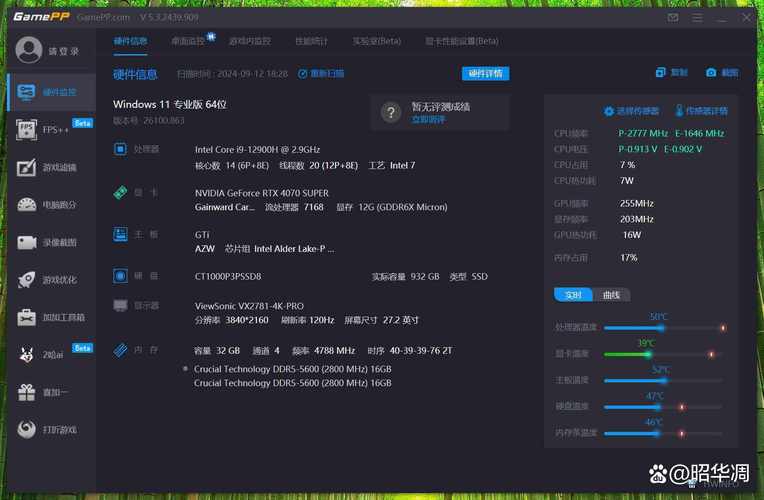Click ViewSonic VX2781-4K-PRO monitor name
The image size is (764, 500).
point(249,306)
